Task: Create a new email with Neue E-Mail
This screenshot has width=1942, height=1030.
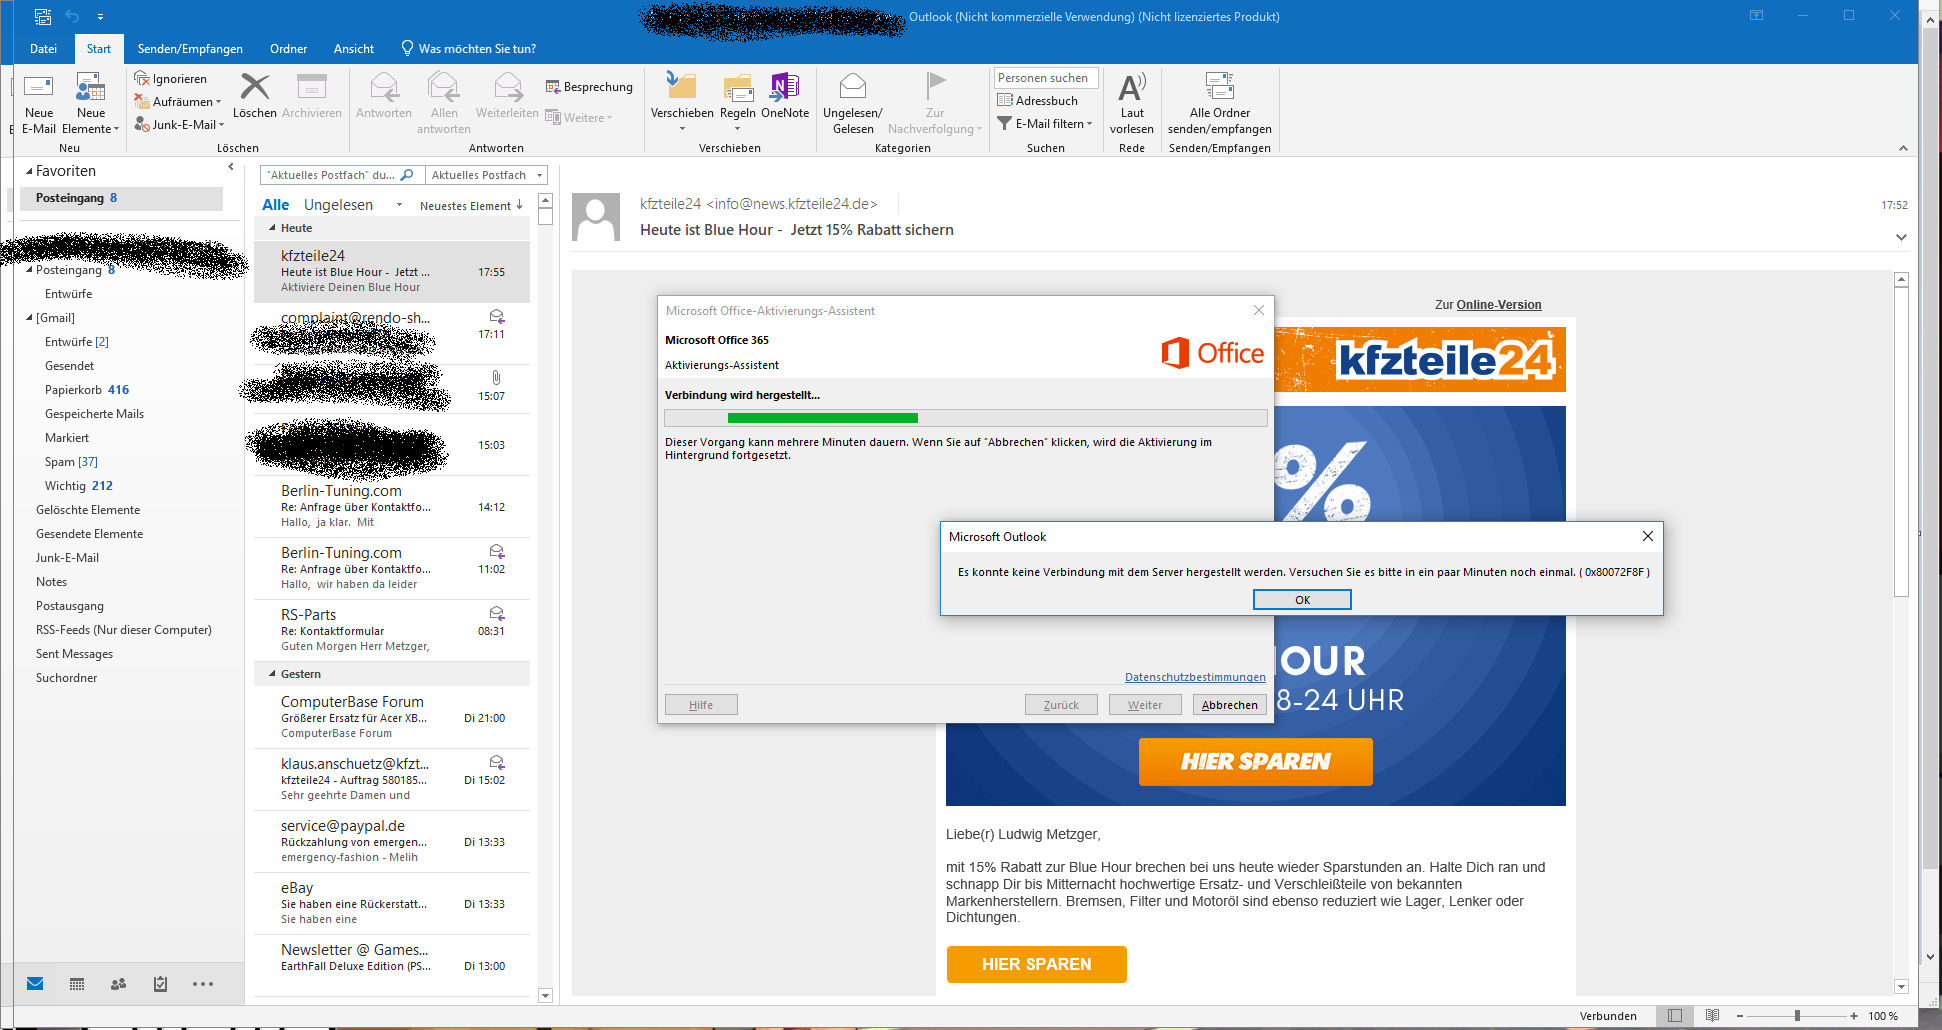Action: click(39, 103)
